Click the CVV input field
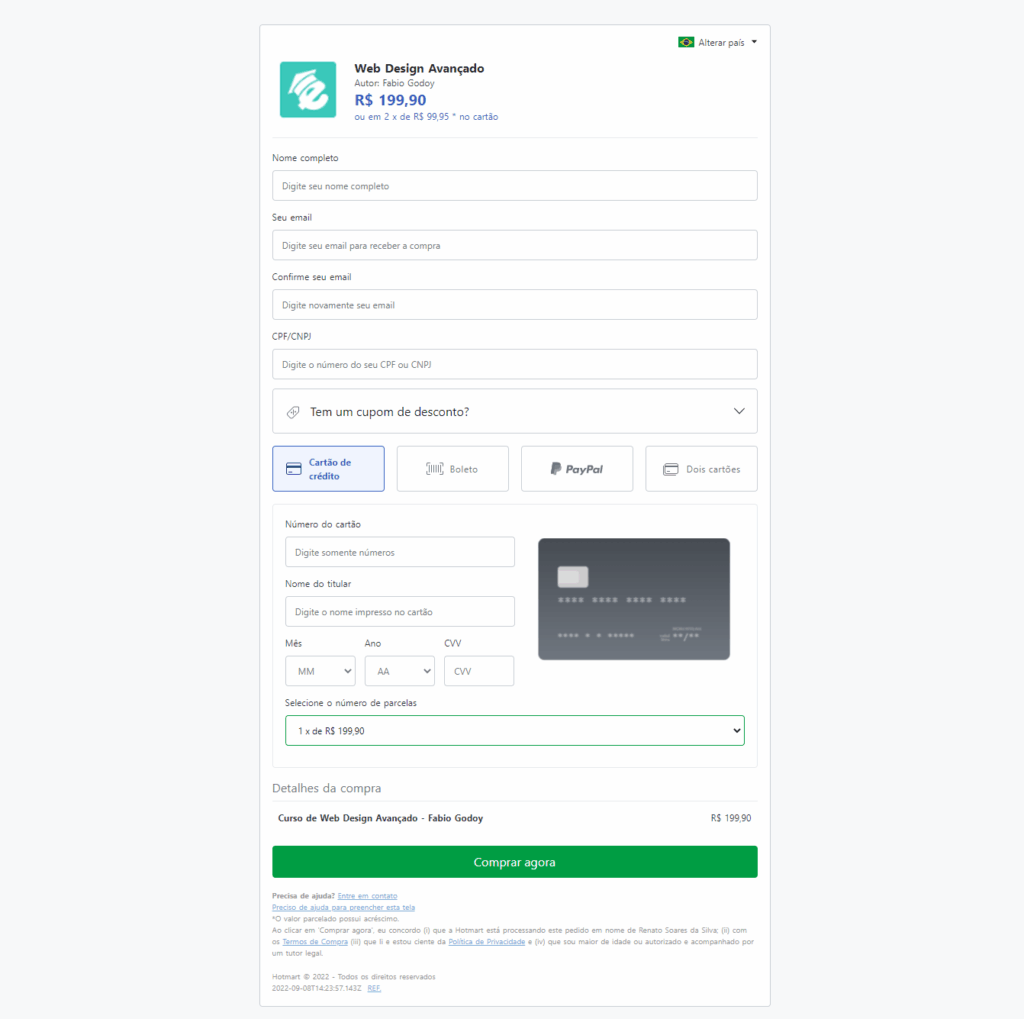1024x1019 pixels. [x=479, y=671]
